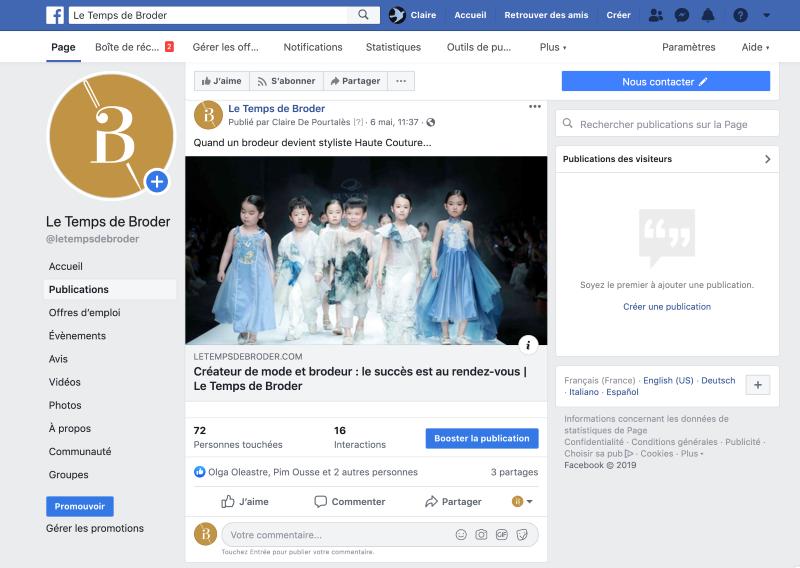The image size is (800, 568).
Task: Open Offres d'emploi in sidebar
Action: click(x=85, y=313)
